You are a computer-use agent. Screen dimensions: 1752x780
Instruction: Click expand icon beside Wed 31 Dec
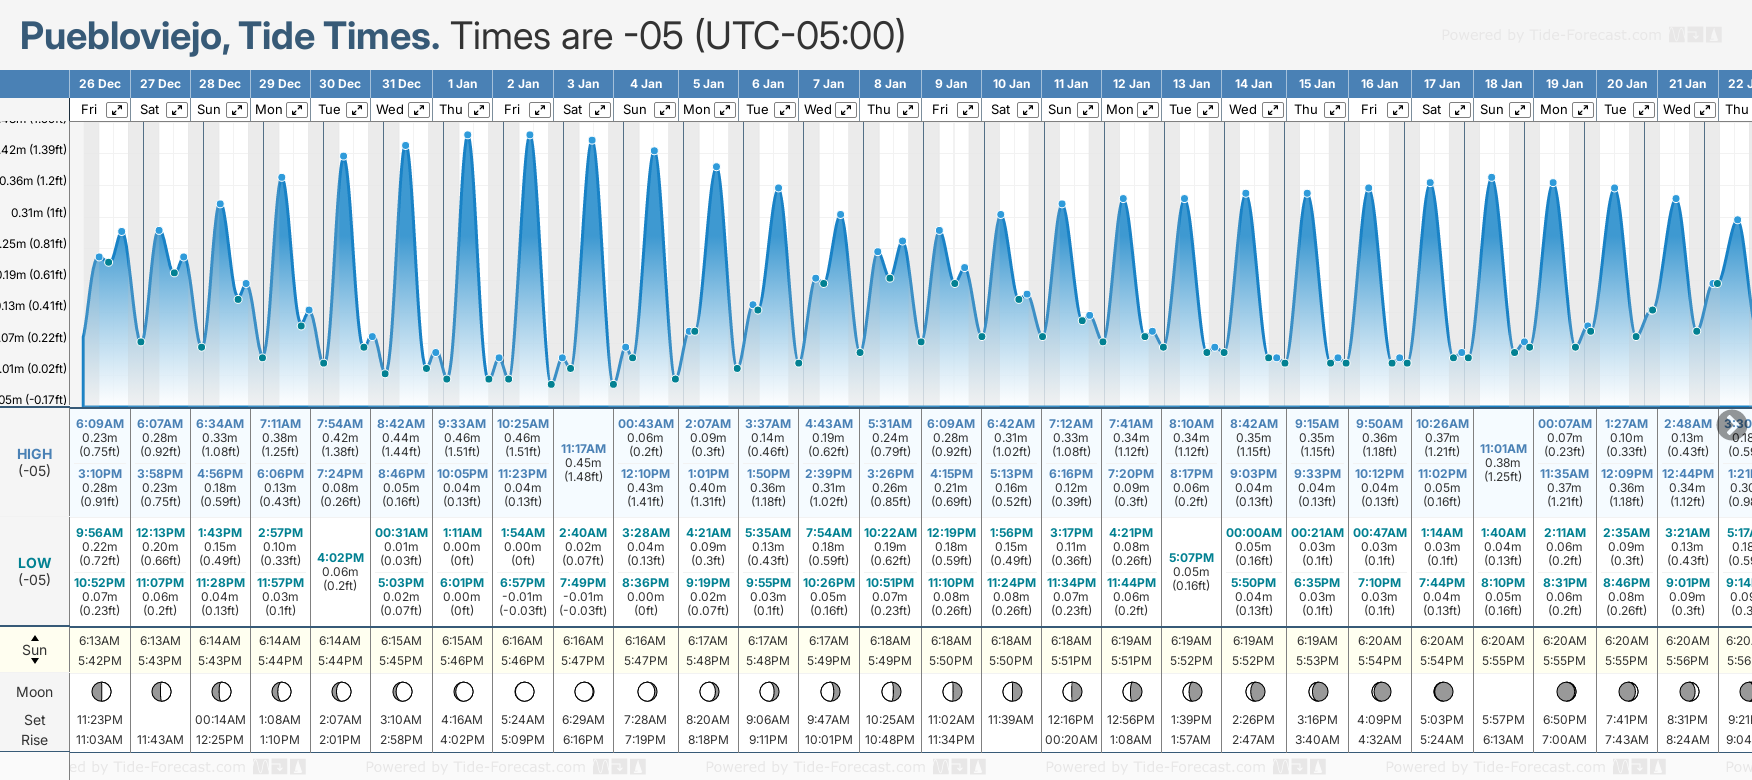[x=419, y=110]
